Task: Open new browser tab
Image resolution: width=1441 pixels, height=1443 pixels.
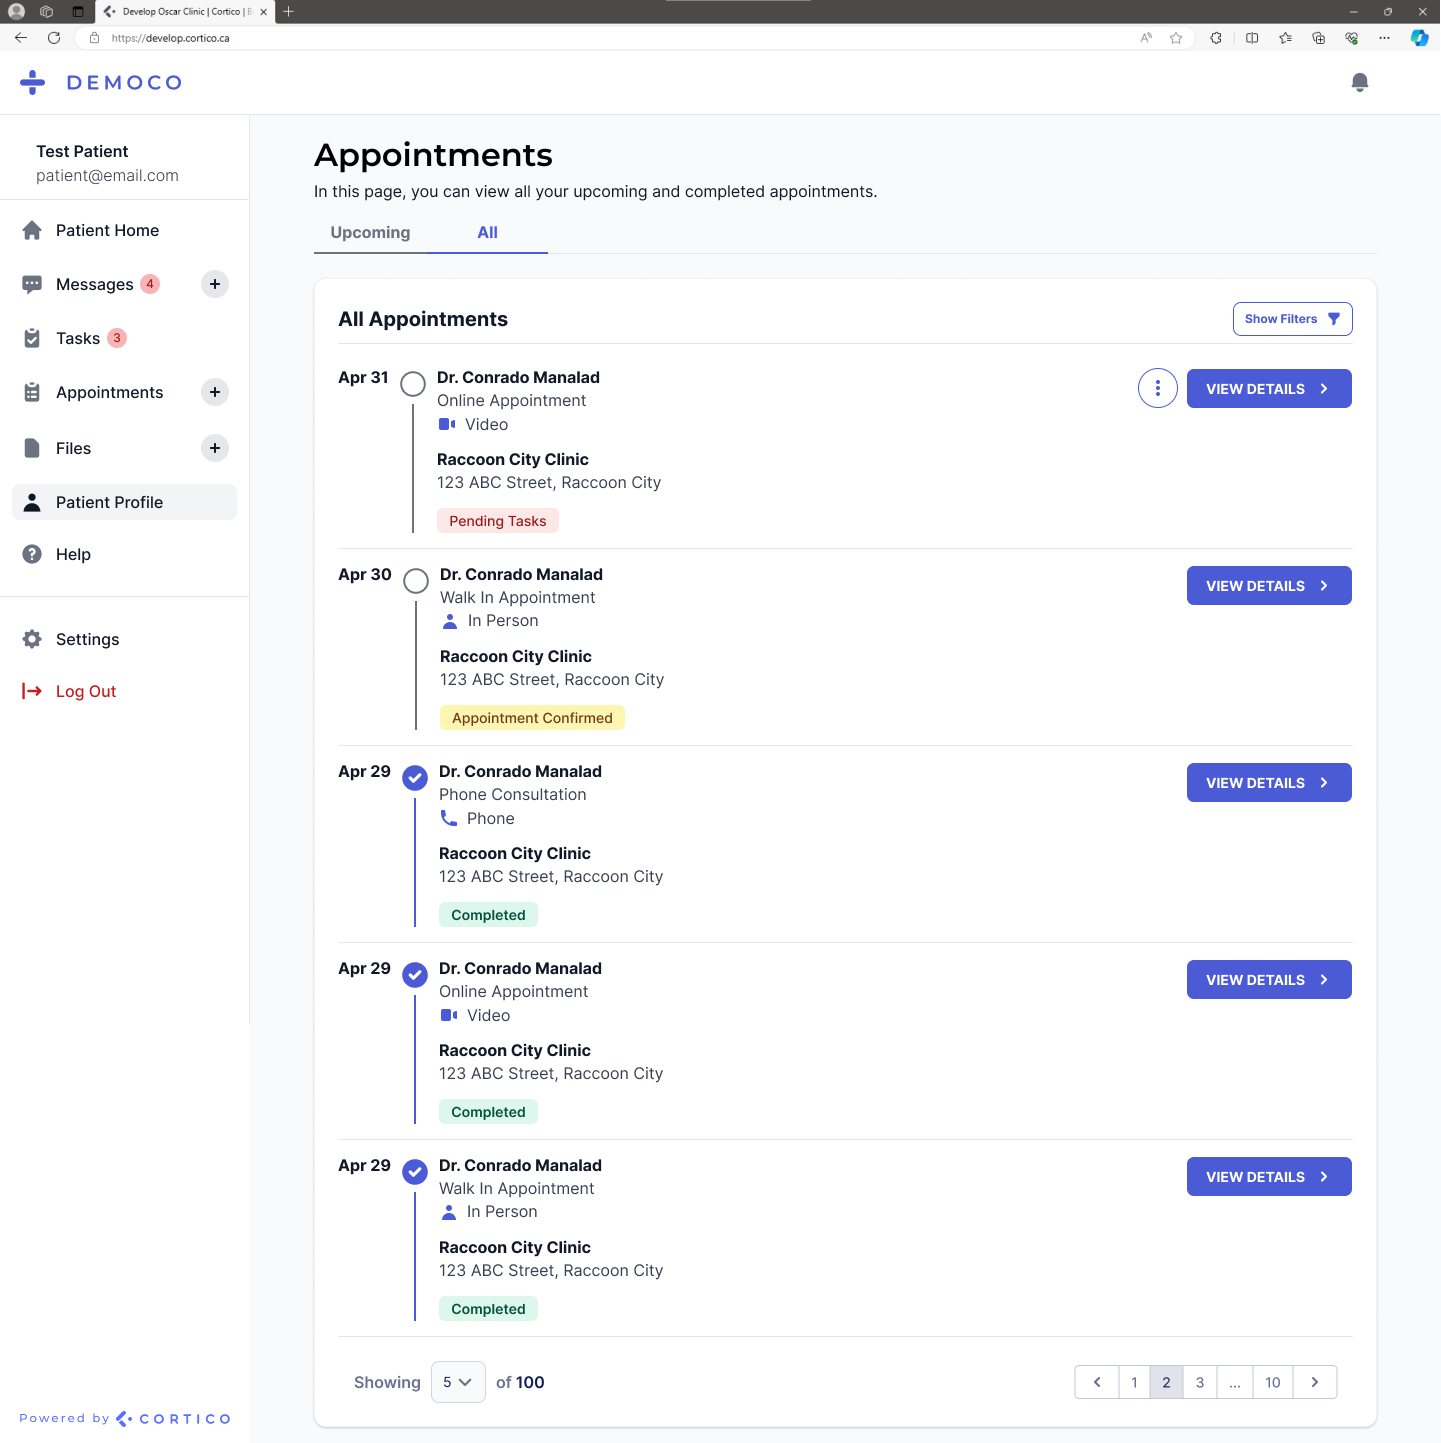Action: pos(288,11)
